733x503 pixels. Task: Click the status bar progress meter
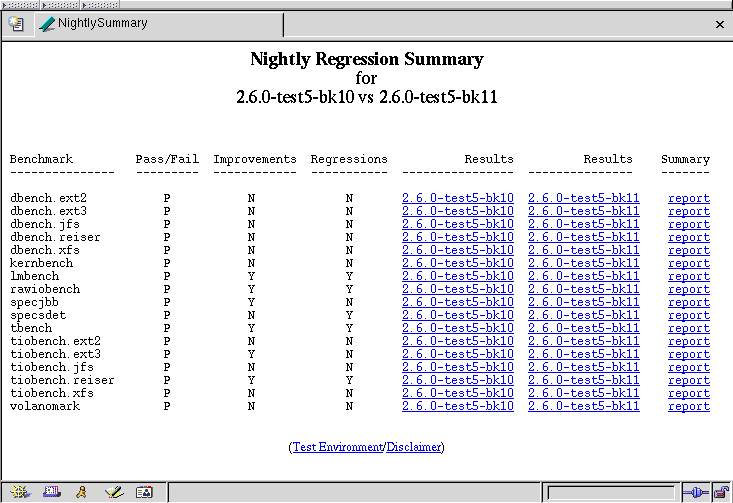(611, 492)
